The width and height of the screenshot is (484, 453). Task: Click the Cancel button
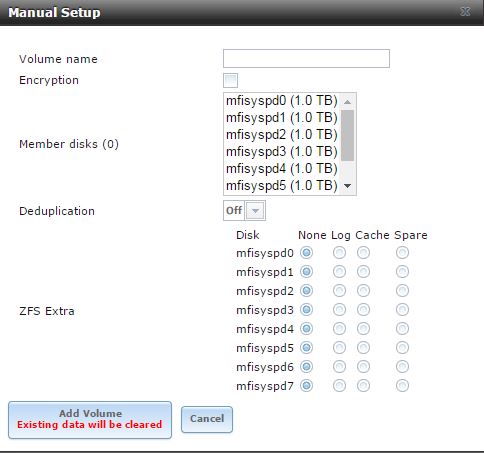(207, 419)
